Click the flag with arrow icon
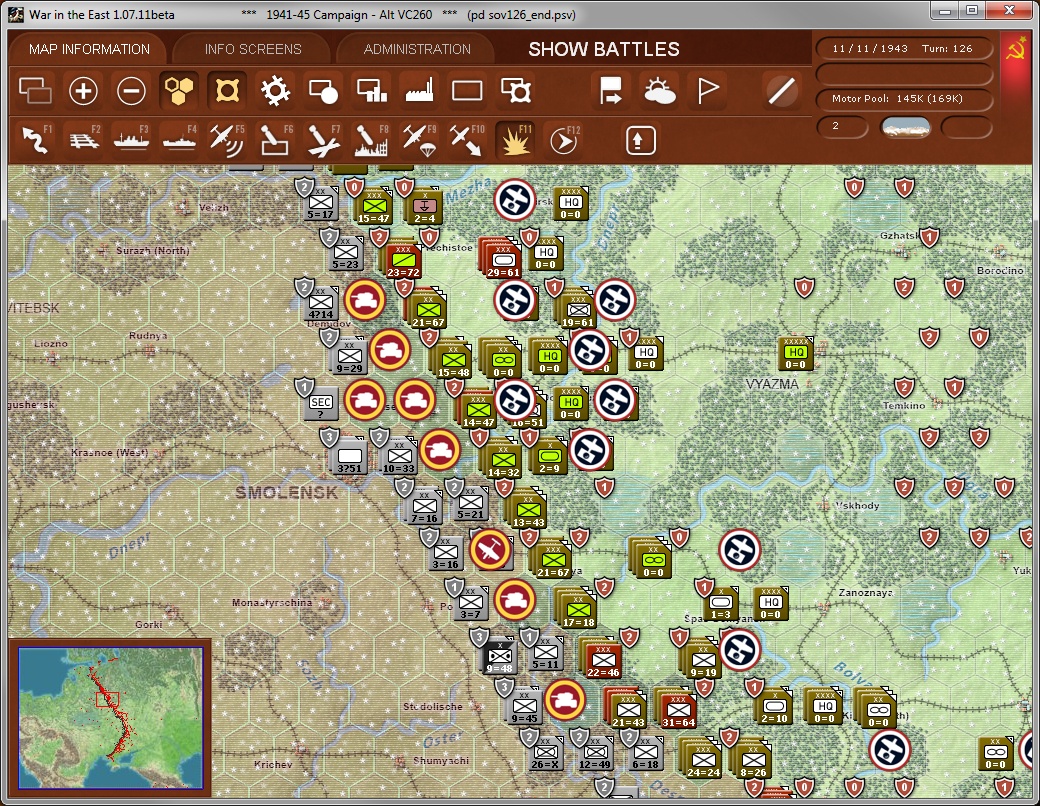The image size is (1040, 806). pos(611,91)
